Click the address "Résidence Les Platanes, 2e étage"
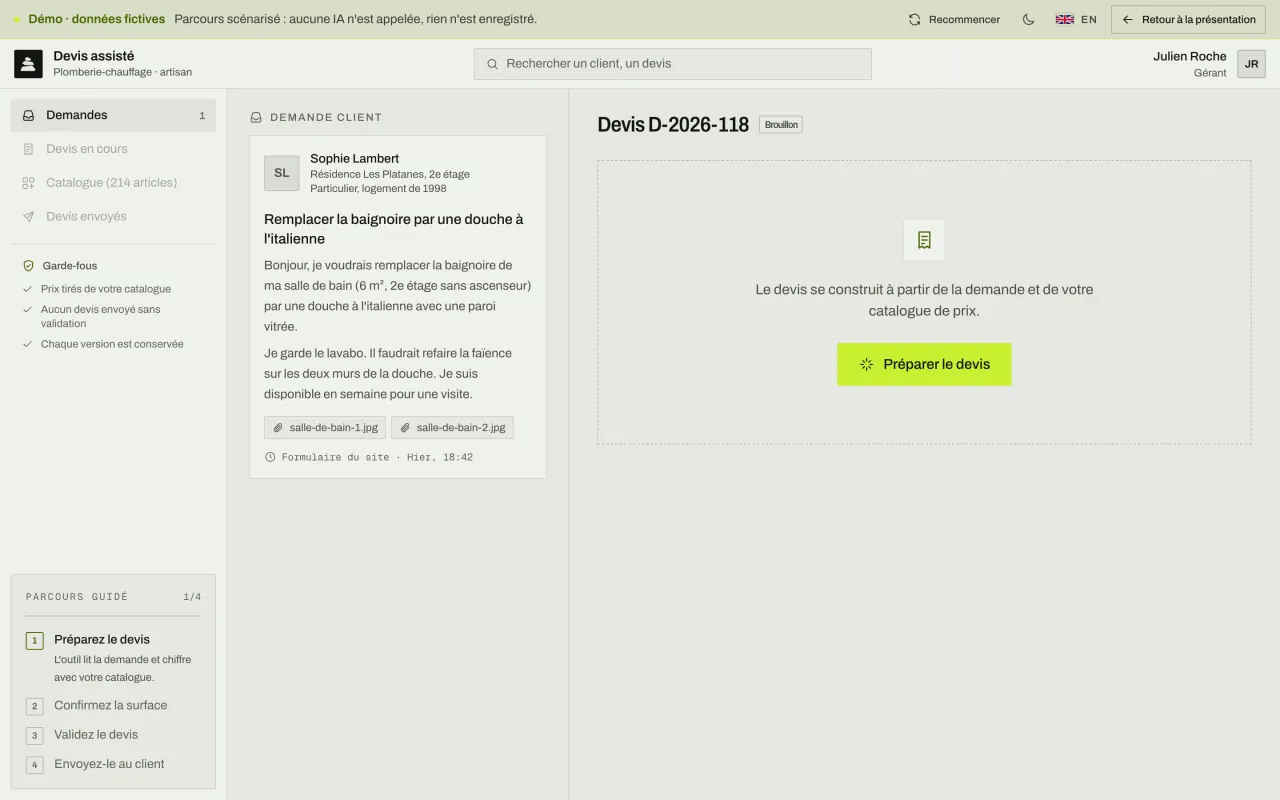The image size is (1280, 800). pos(390,174)
